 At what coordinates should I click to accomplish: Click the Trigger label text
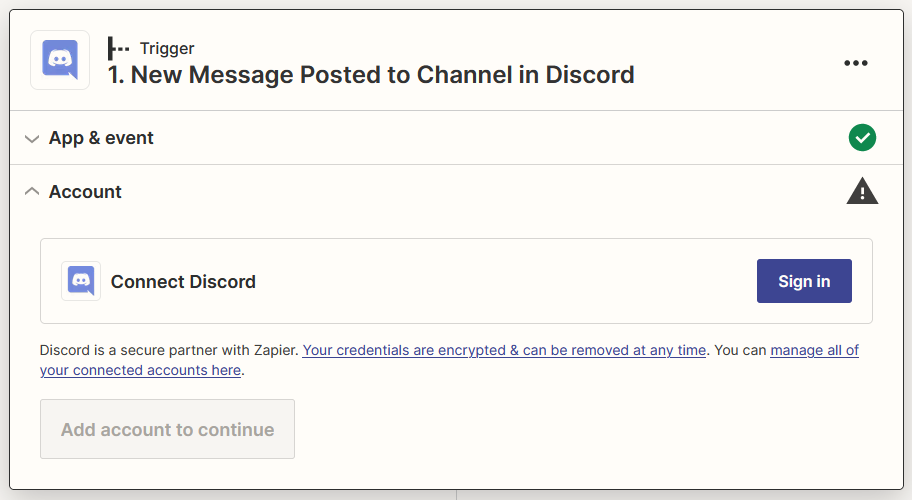coord(167,48)
